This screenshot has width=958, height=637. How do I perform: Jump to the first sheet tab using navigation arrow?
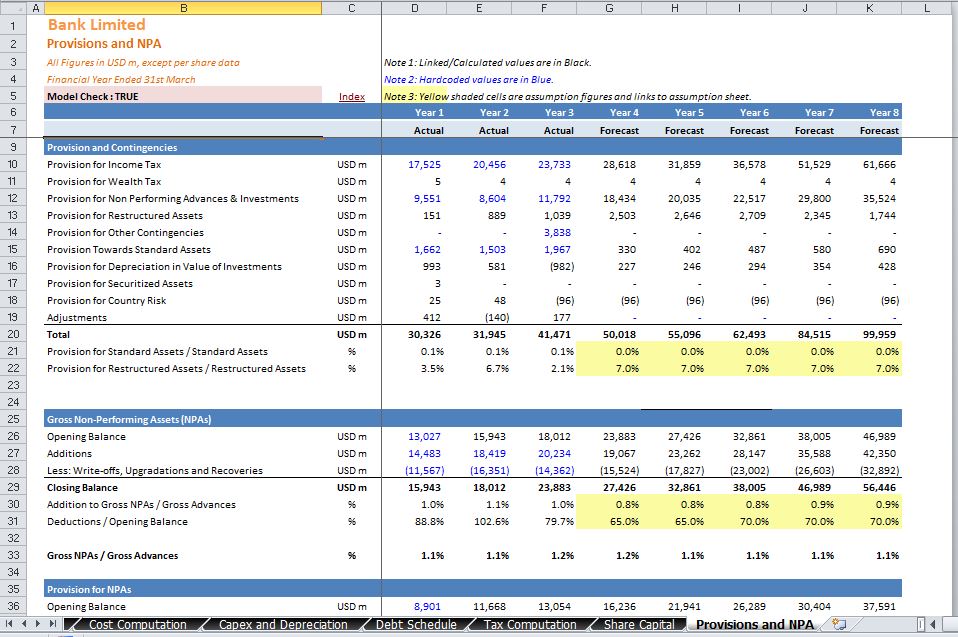[x=9, y=624]
